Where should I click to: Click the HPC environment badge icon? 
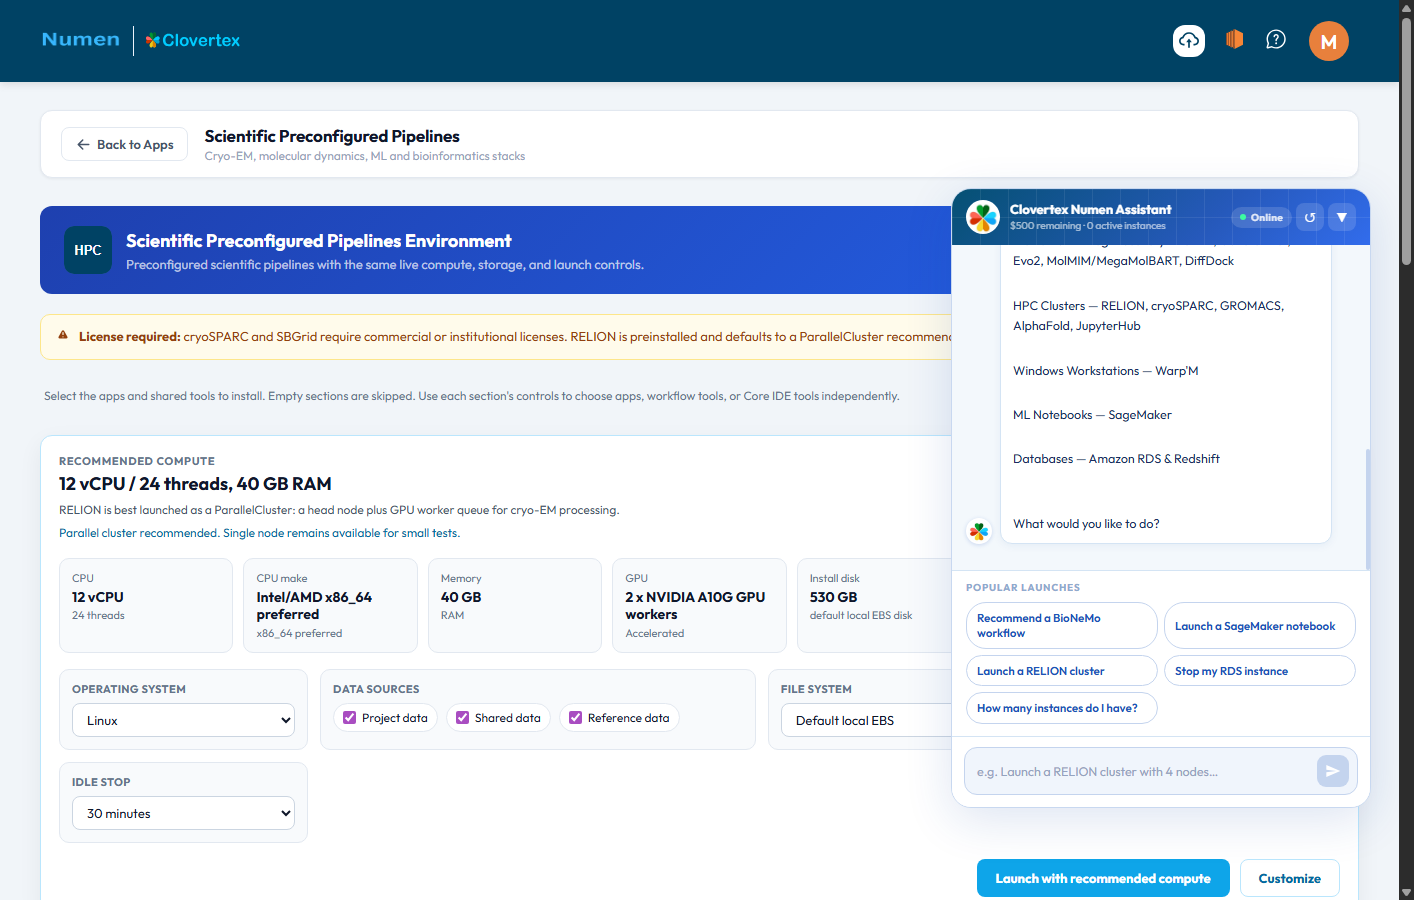tap(88, 250)
